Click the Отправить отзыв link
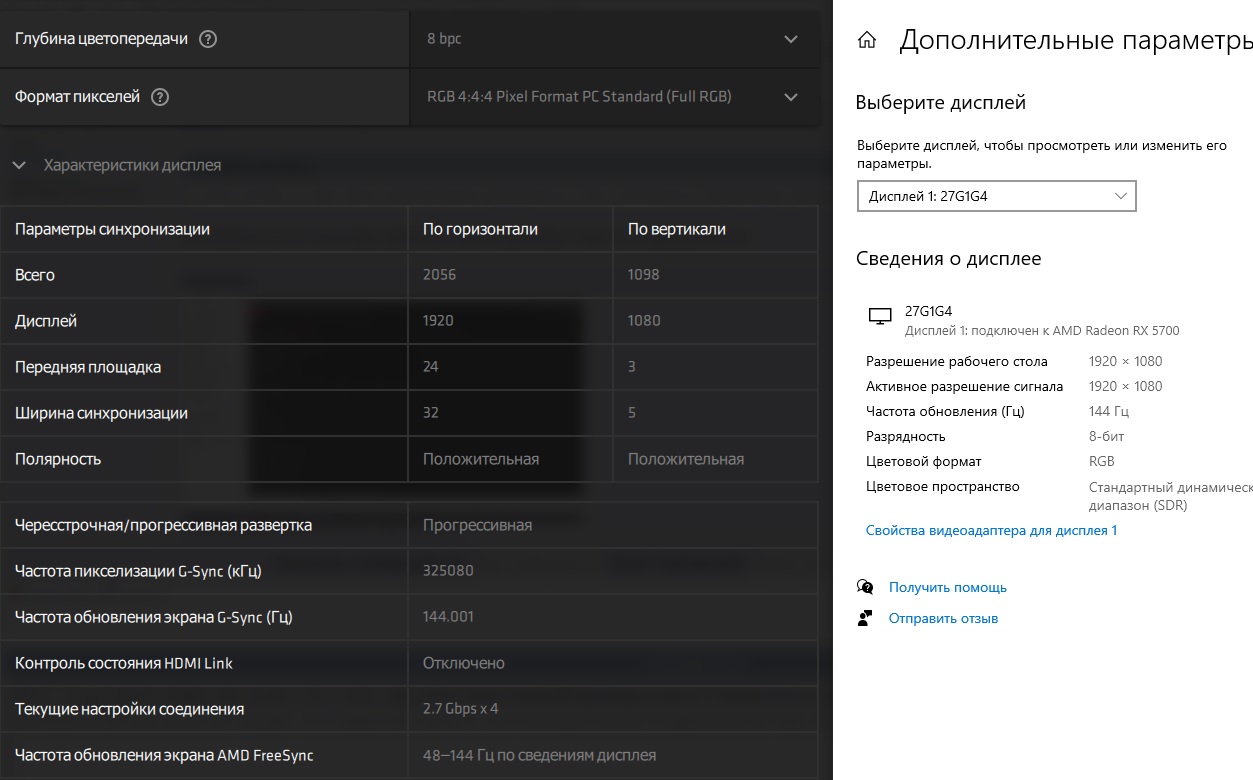This screenshot has height=780, width=1253. coord(943,618)
